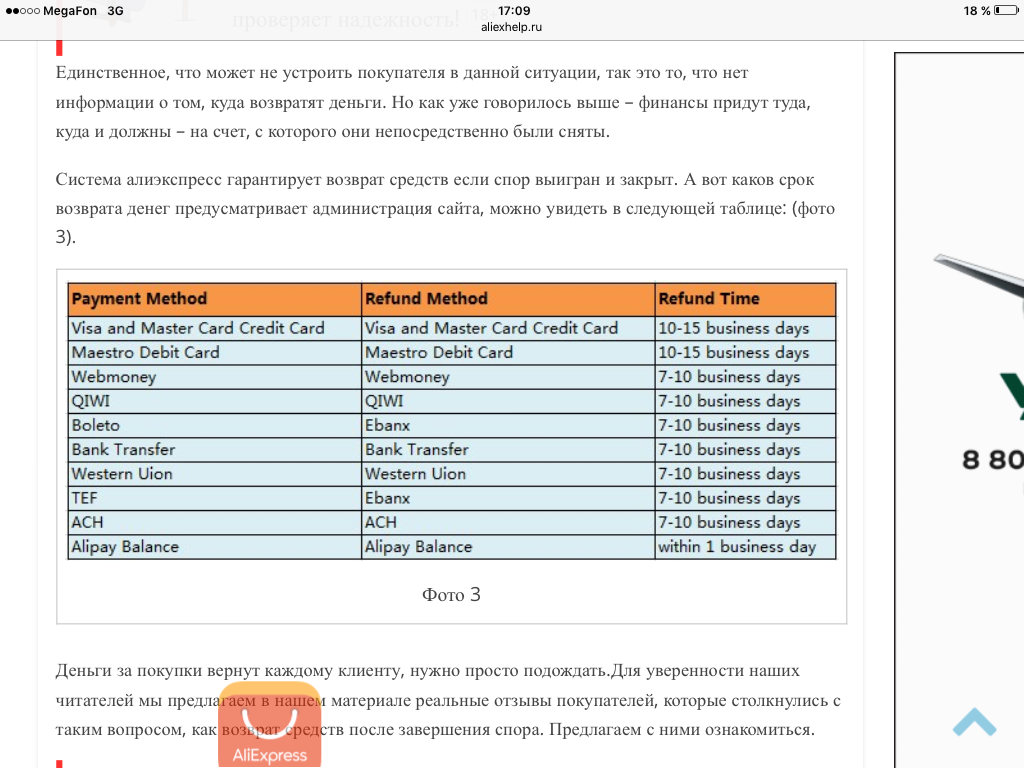
Task: Select Western Uion in Payment Method column
Action: tap(215, 473)
